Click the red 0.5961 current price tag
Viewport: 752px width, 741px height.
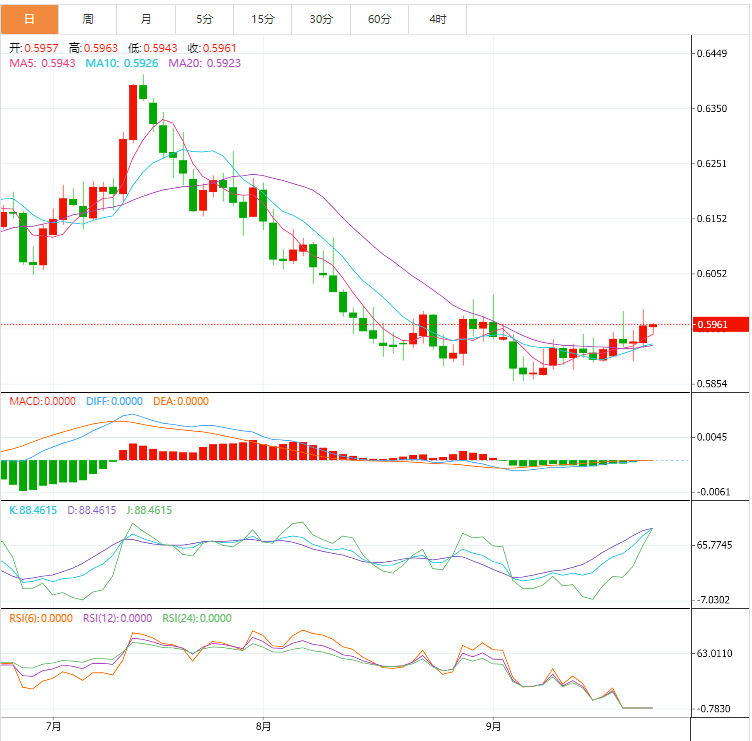(718, 324)
